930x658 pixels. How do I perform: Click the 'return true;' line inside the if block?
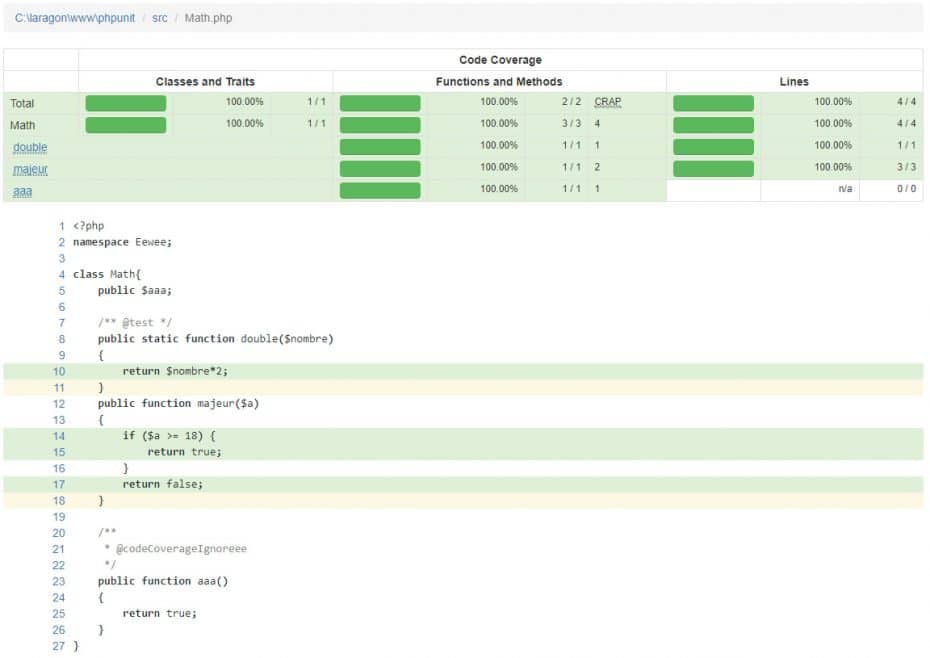[x=184, y=452]
